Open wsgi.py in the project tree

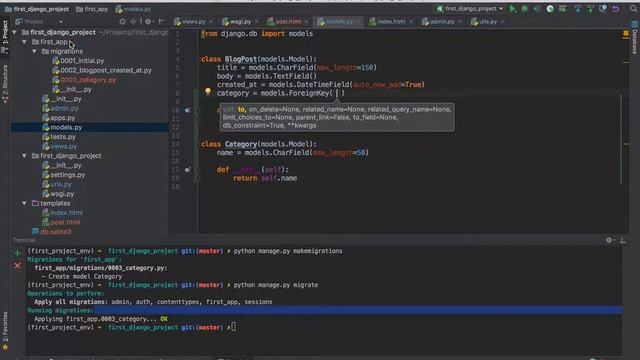point(58,194)
